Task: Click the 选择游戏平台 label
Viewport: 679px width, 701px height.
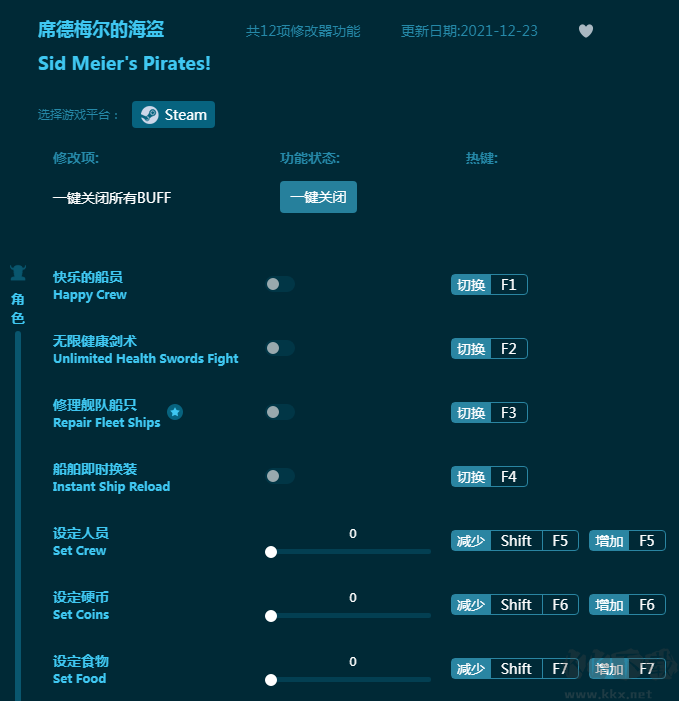Action: coord(78,115)
